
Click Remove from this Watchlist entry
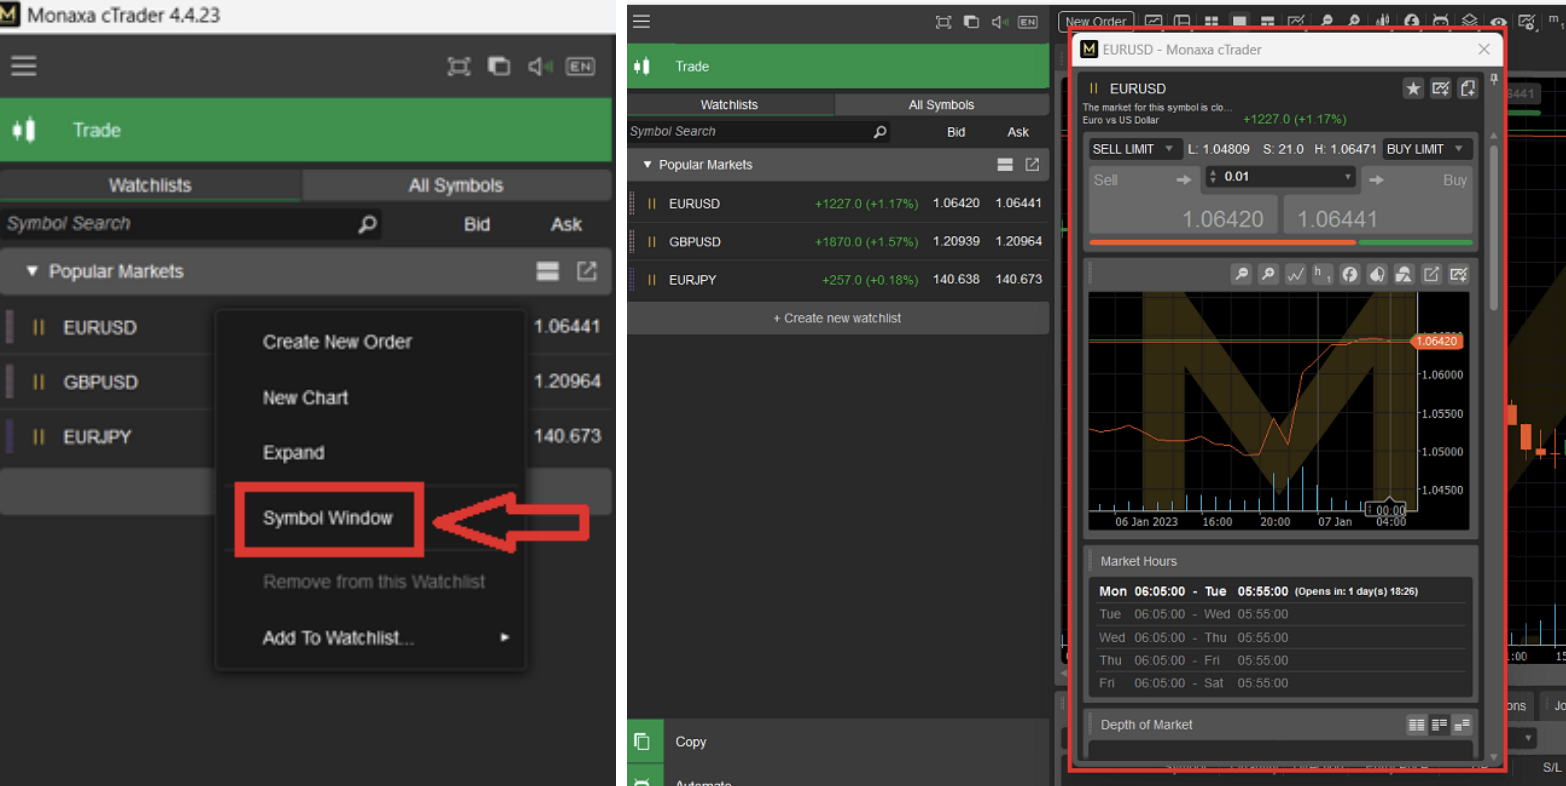(374, 582)
